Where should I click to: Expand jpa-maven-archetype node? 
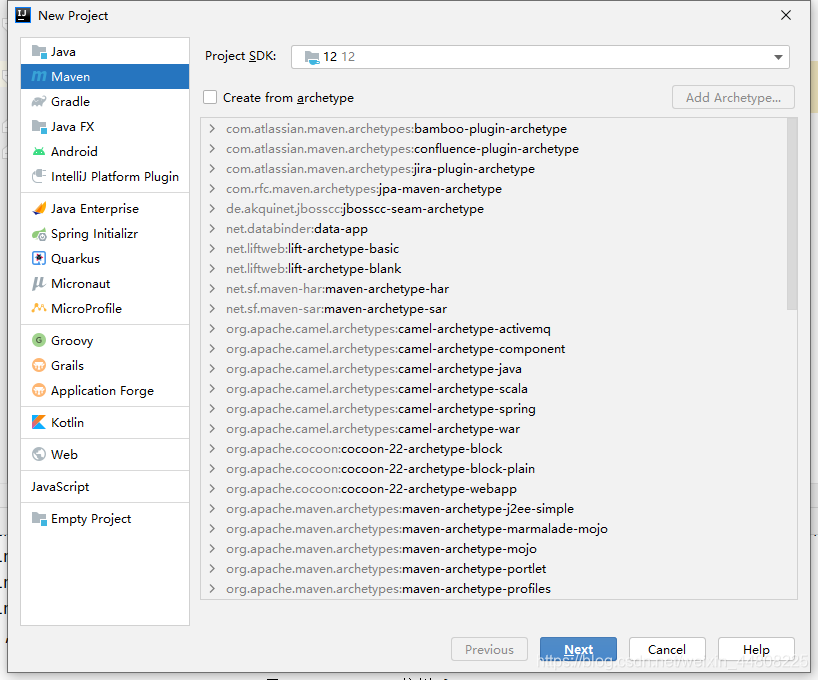tap(212, 188)
